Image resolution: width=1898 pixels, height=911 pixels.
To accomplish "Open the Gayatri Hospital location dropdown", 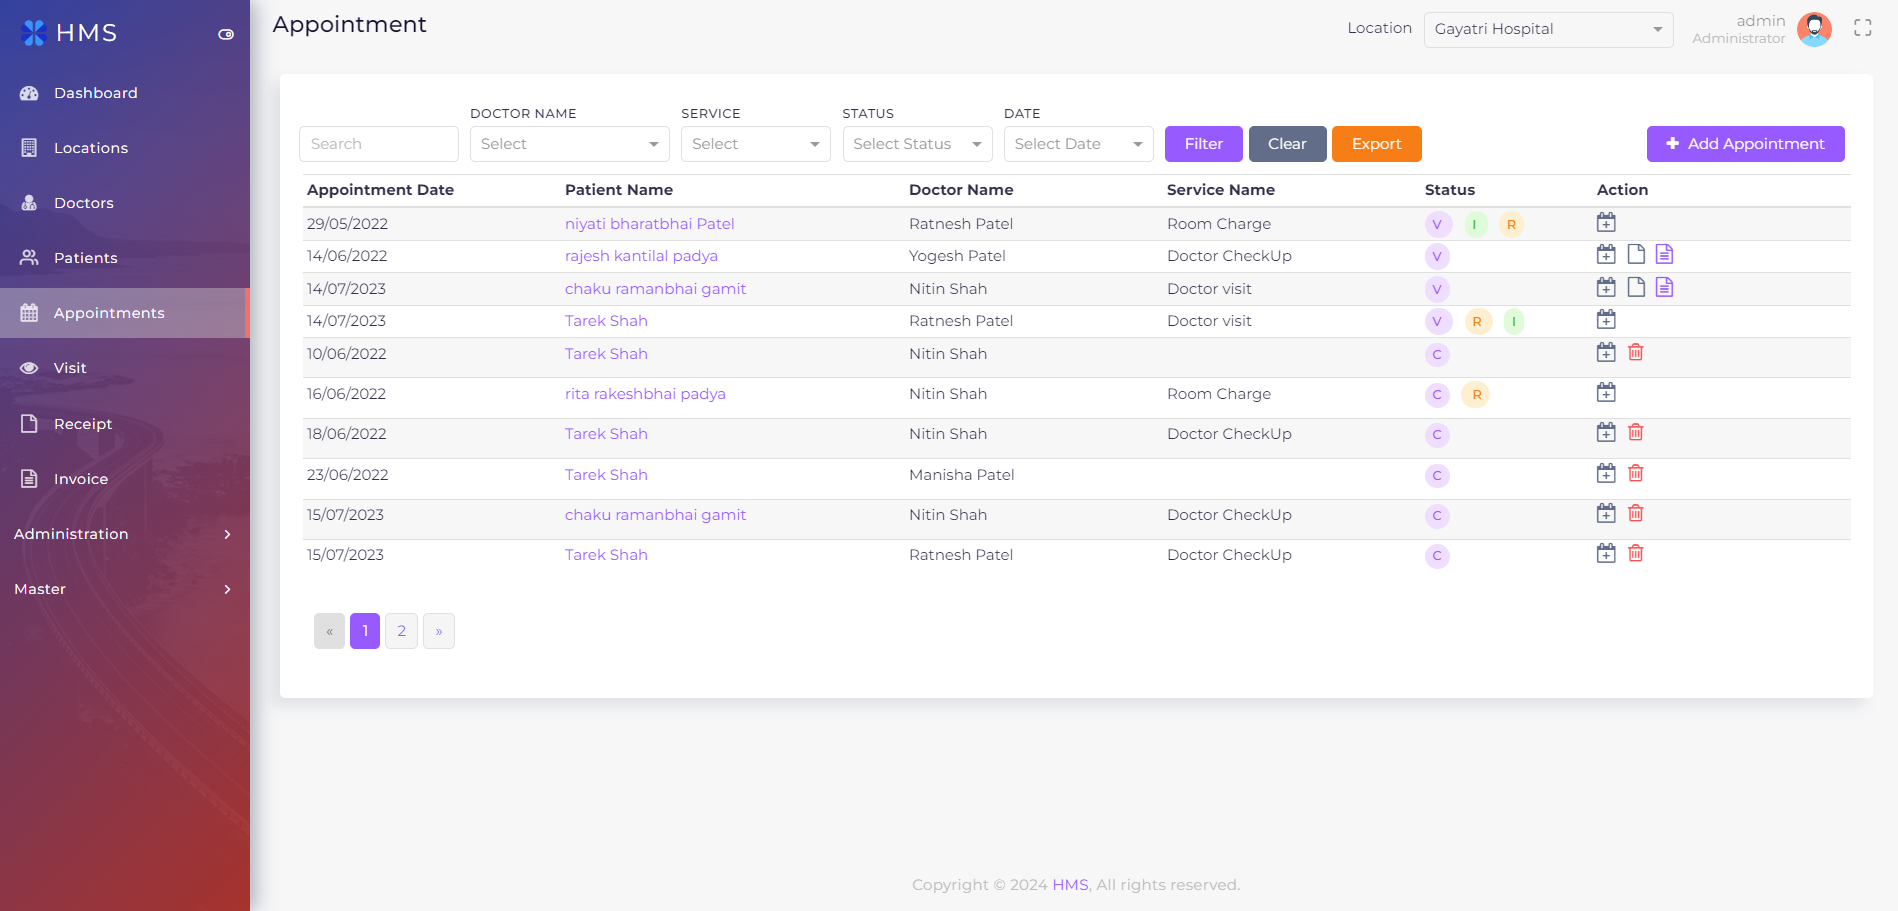I will pyautogui.click(x=1548, y=29).
